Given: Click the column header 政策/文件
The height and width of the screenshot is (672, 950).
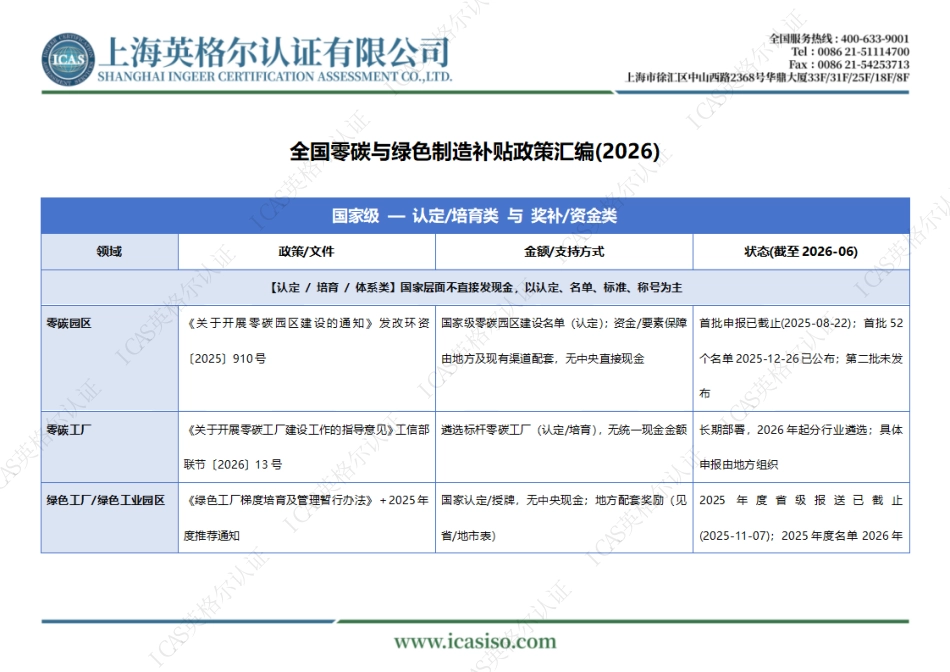Looking at the screenshot, I should tap(307, 251).
